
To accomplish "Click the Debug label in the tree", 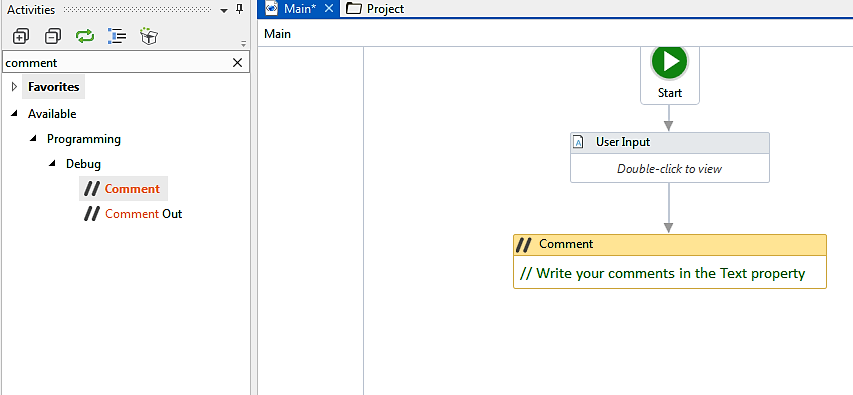I will 83,164.
